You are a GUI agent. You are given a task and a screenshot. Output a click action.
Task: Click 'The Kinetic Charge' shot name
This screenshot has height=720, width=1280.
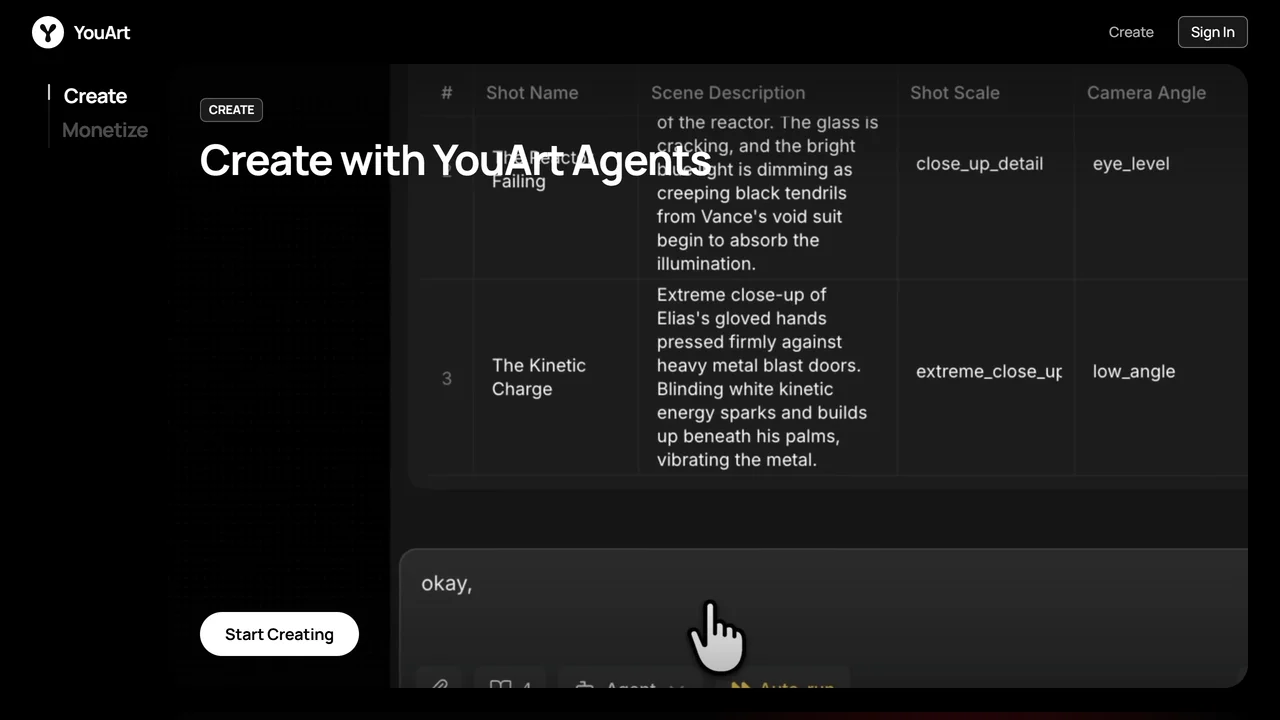539,377
